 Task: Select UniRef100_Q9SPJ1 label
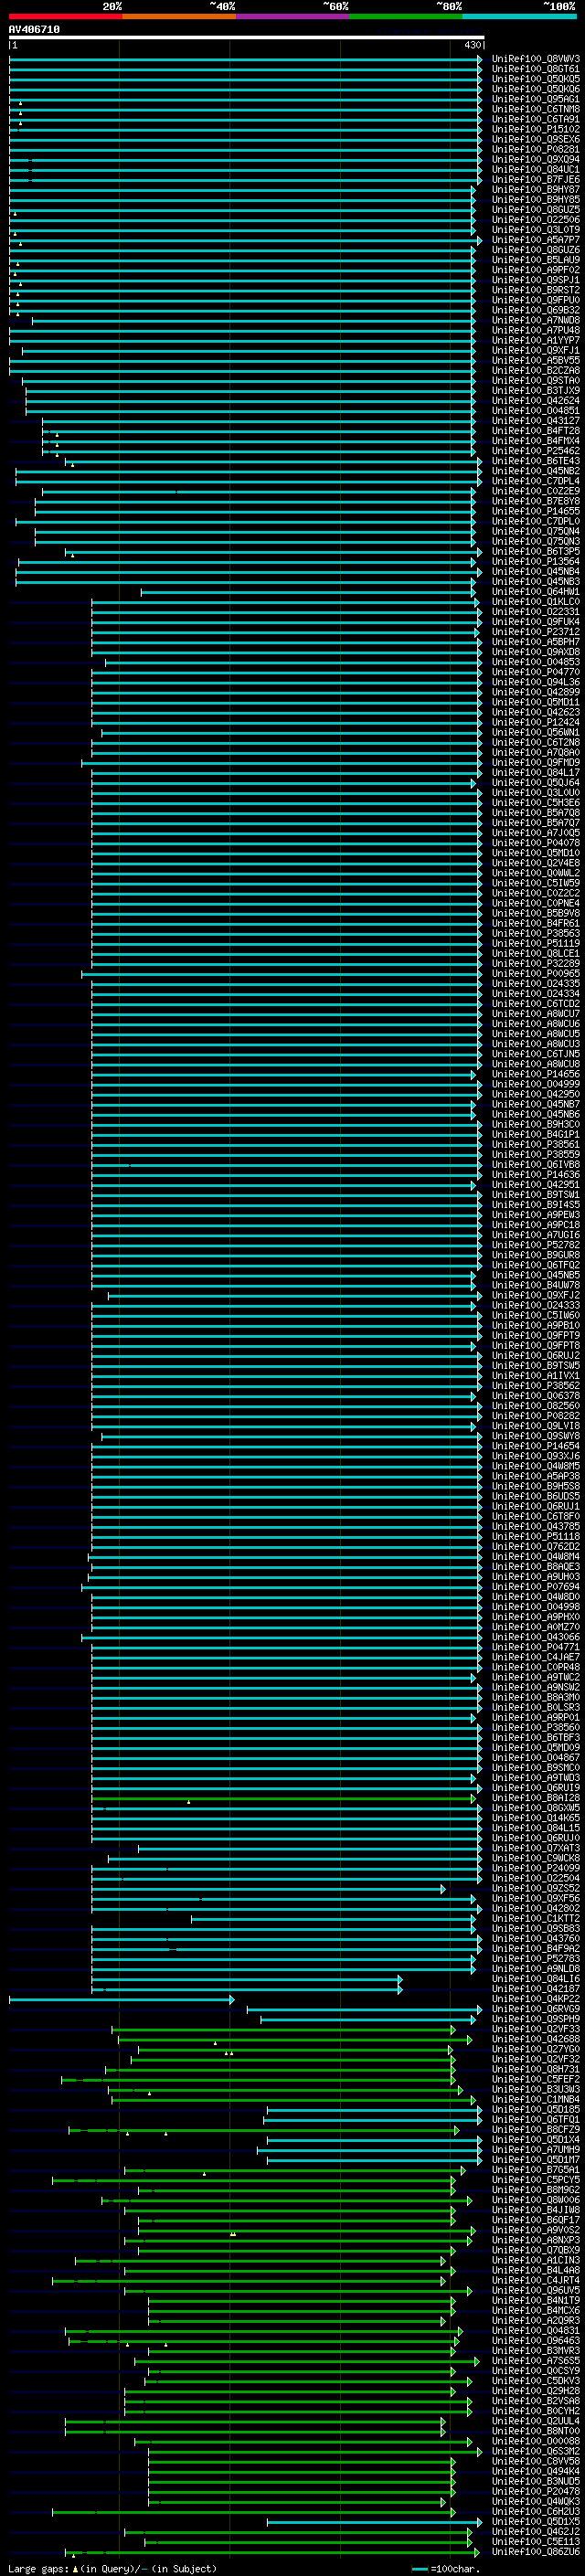tap(535, 280)
